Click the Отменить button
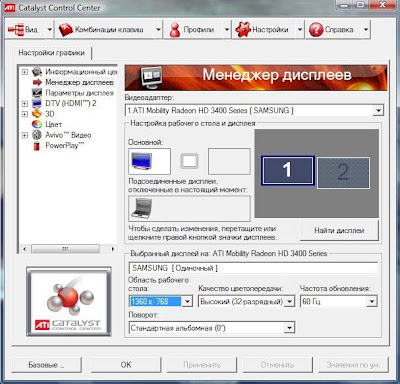The image size is (400, 384). (x=278, y=365)
